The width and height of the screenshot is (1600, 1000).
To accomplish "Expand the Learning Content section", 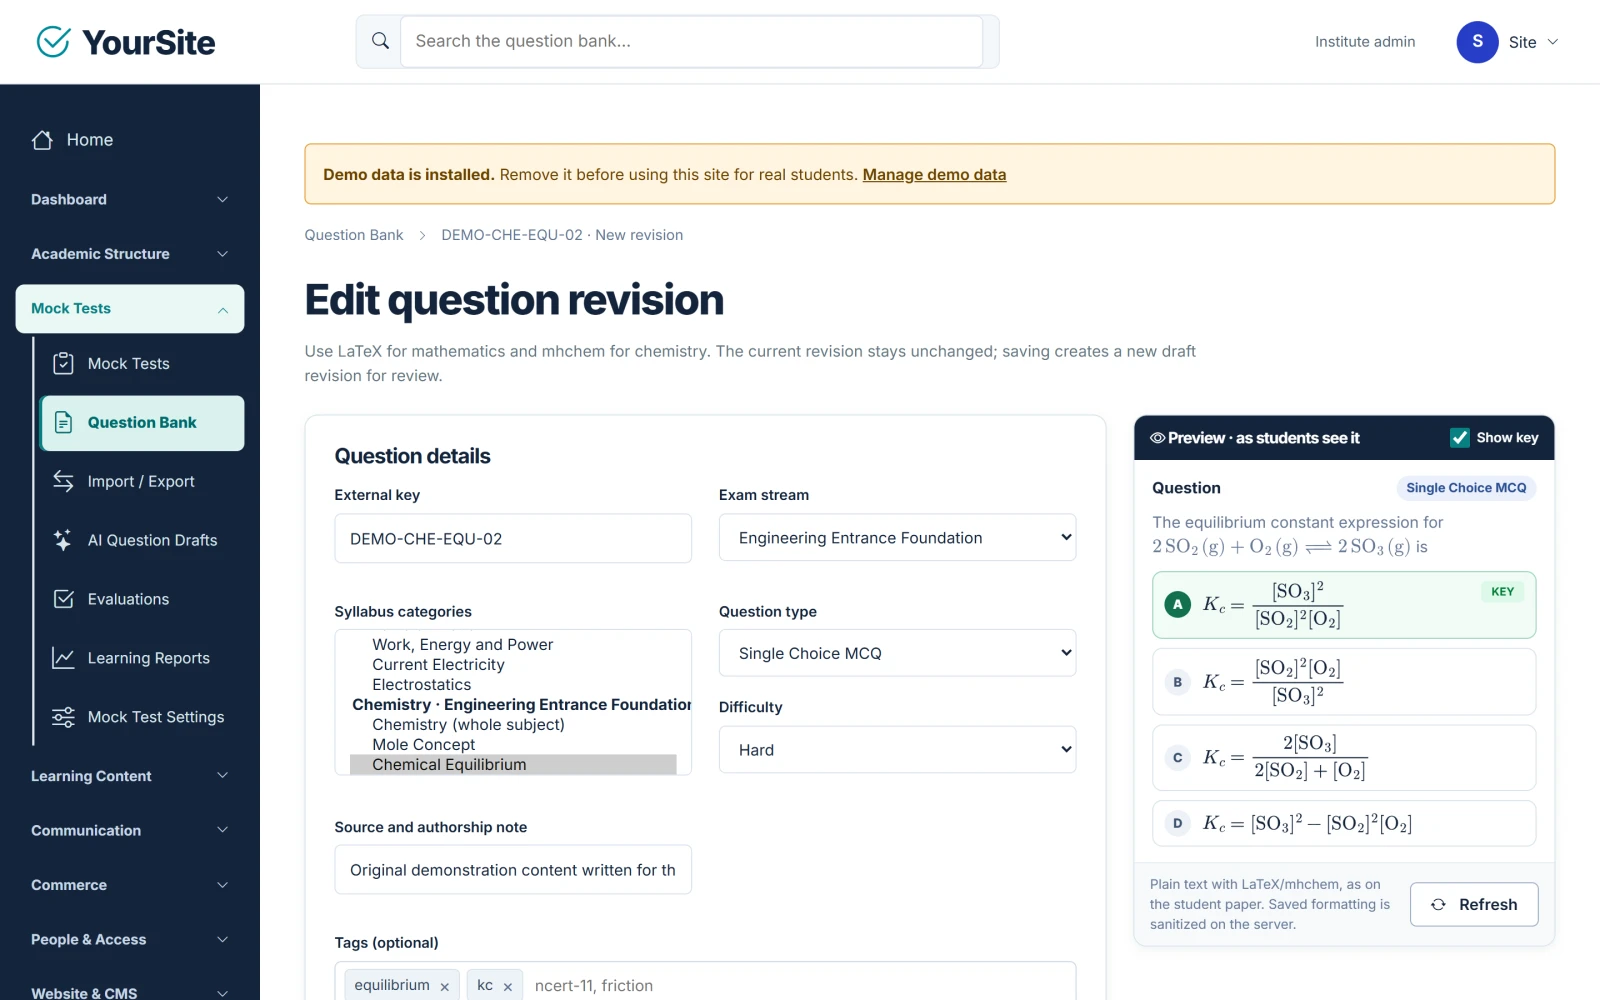I will tap(130, 776).
